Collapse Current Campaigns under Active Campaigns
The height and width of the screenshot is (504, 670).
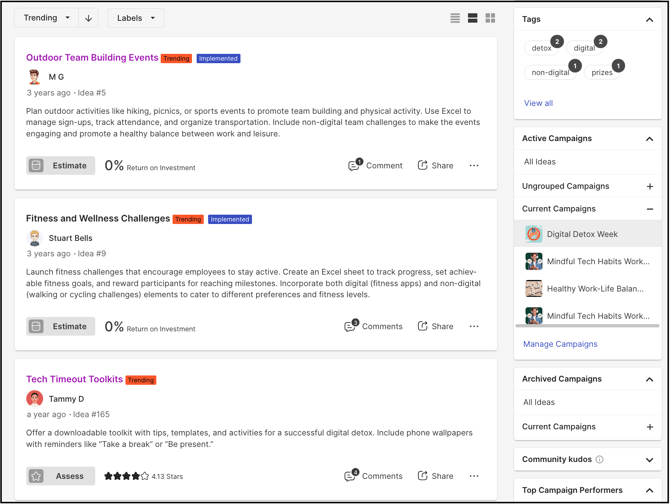[x=649, y=209]
